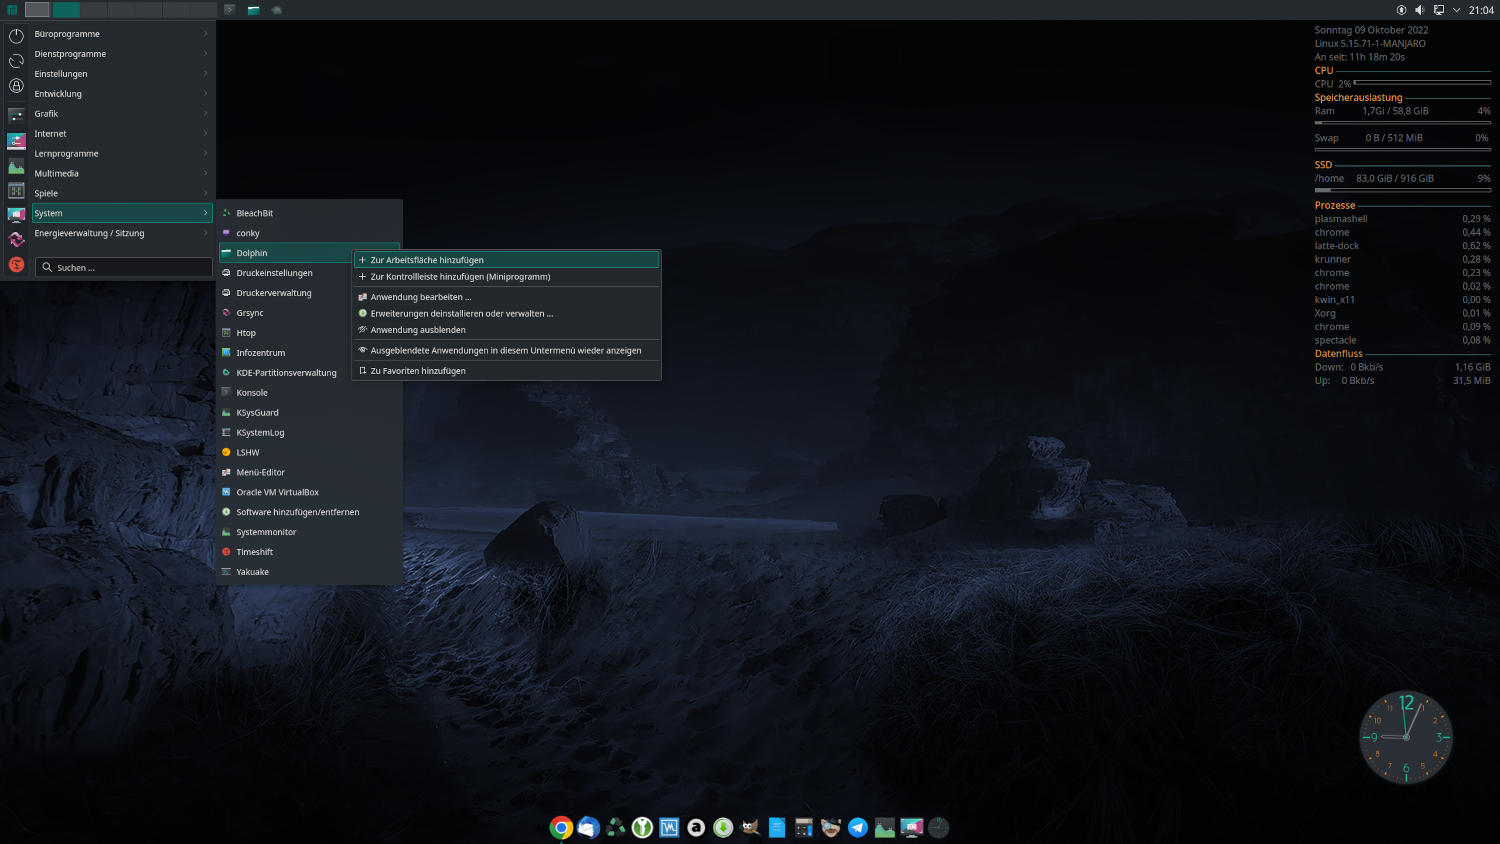Expand the Büroprogramme category
The image size is (1500, 844).
pyautogui.click(x=122, y=34)
